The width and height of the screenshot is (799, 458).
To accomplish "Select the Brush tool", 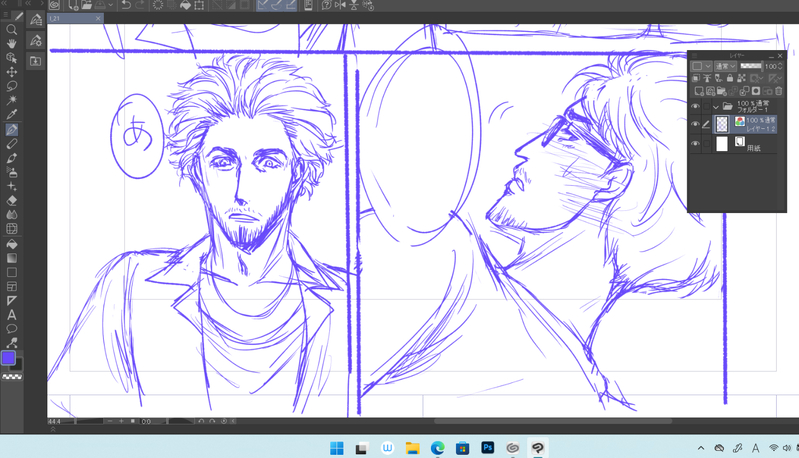I will tap(11, 158).
